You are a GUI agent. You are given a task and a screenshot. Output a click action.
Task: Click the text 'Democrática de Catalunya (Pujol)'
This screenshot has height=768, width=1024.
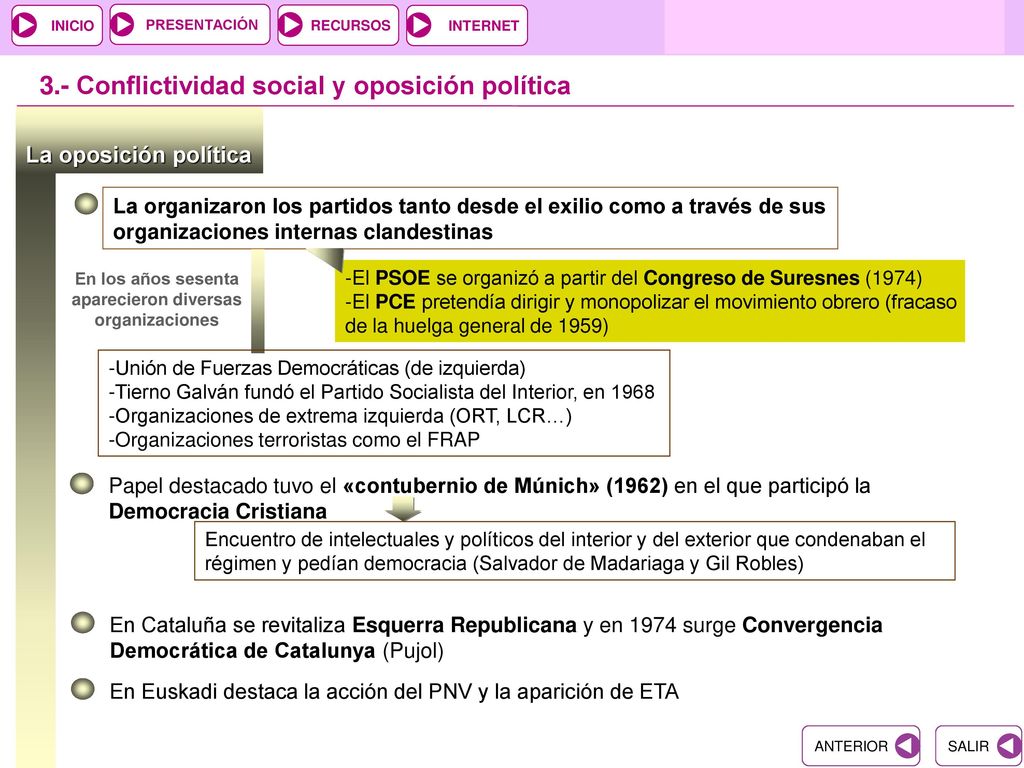click(277, 650)
